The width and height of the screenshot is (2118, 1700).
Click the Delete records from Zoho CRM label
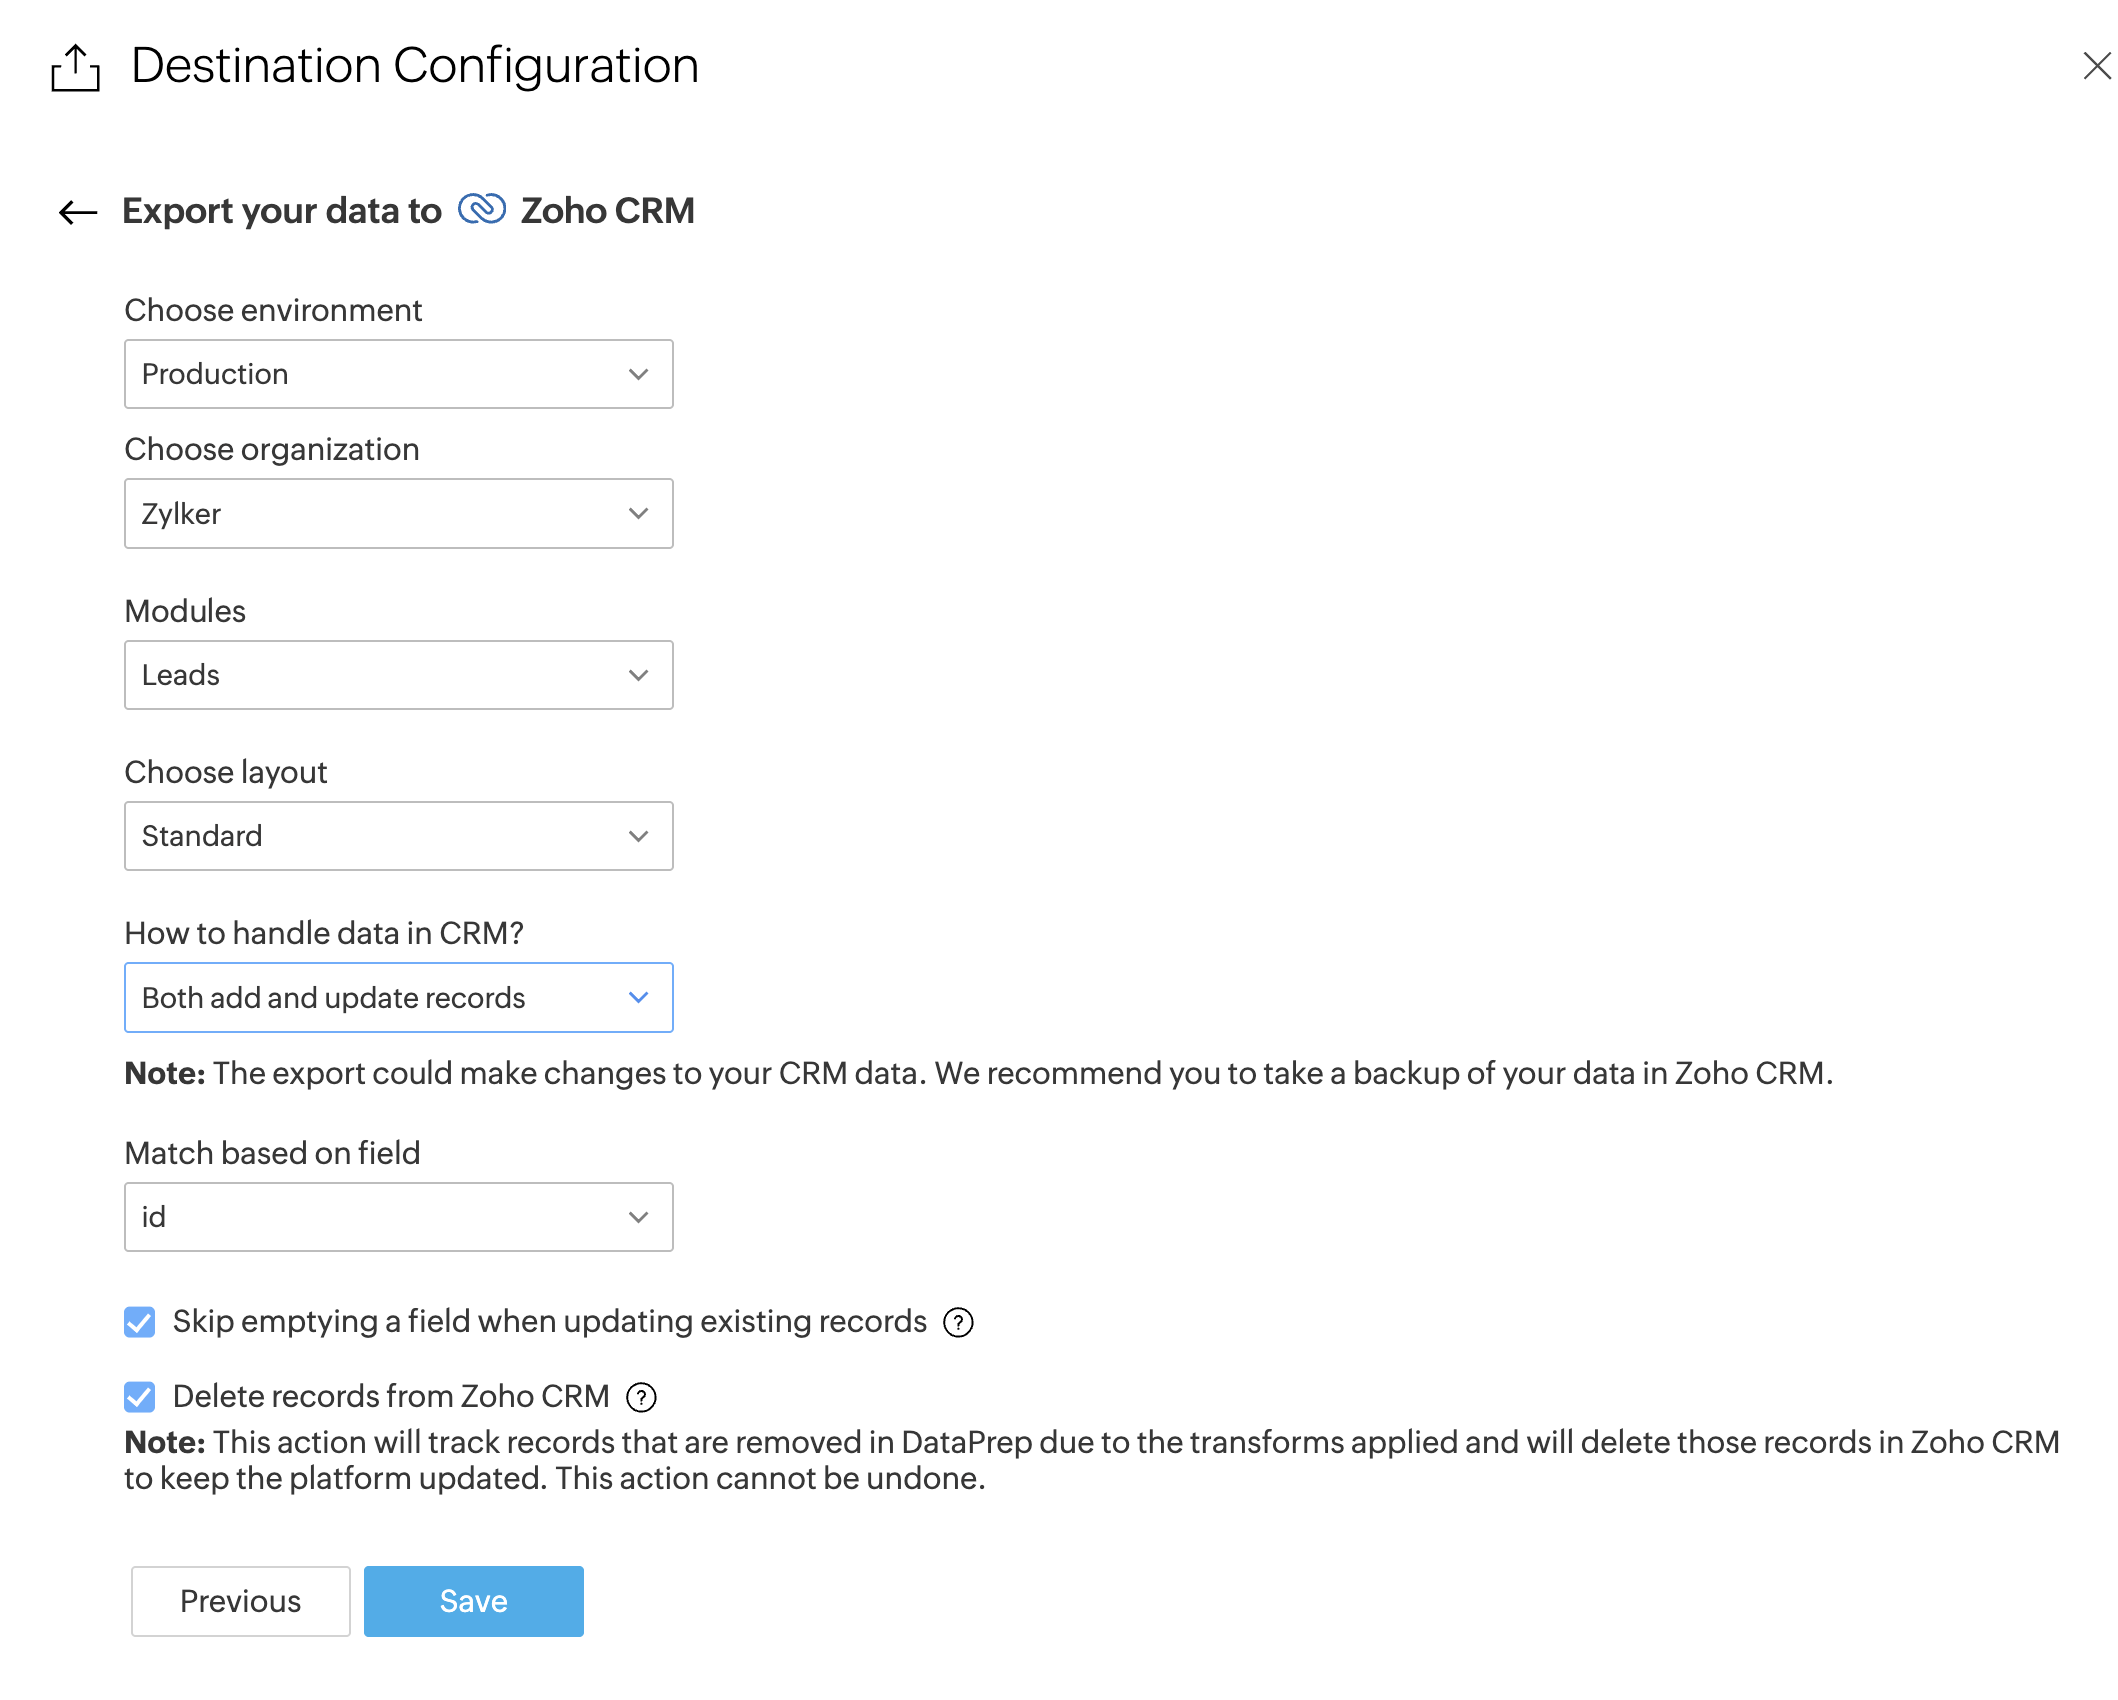point(391,1396)
